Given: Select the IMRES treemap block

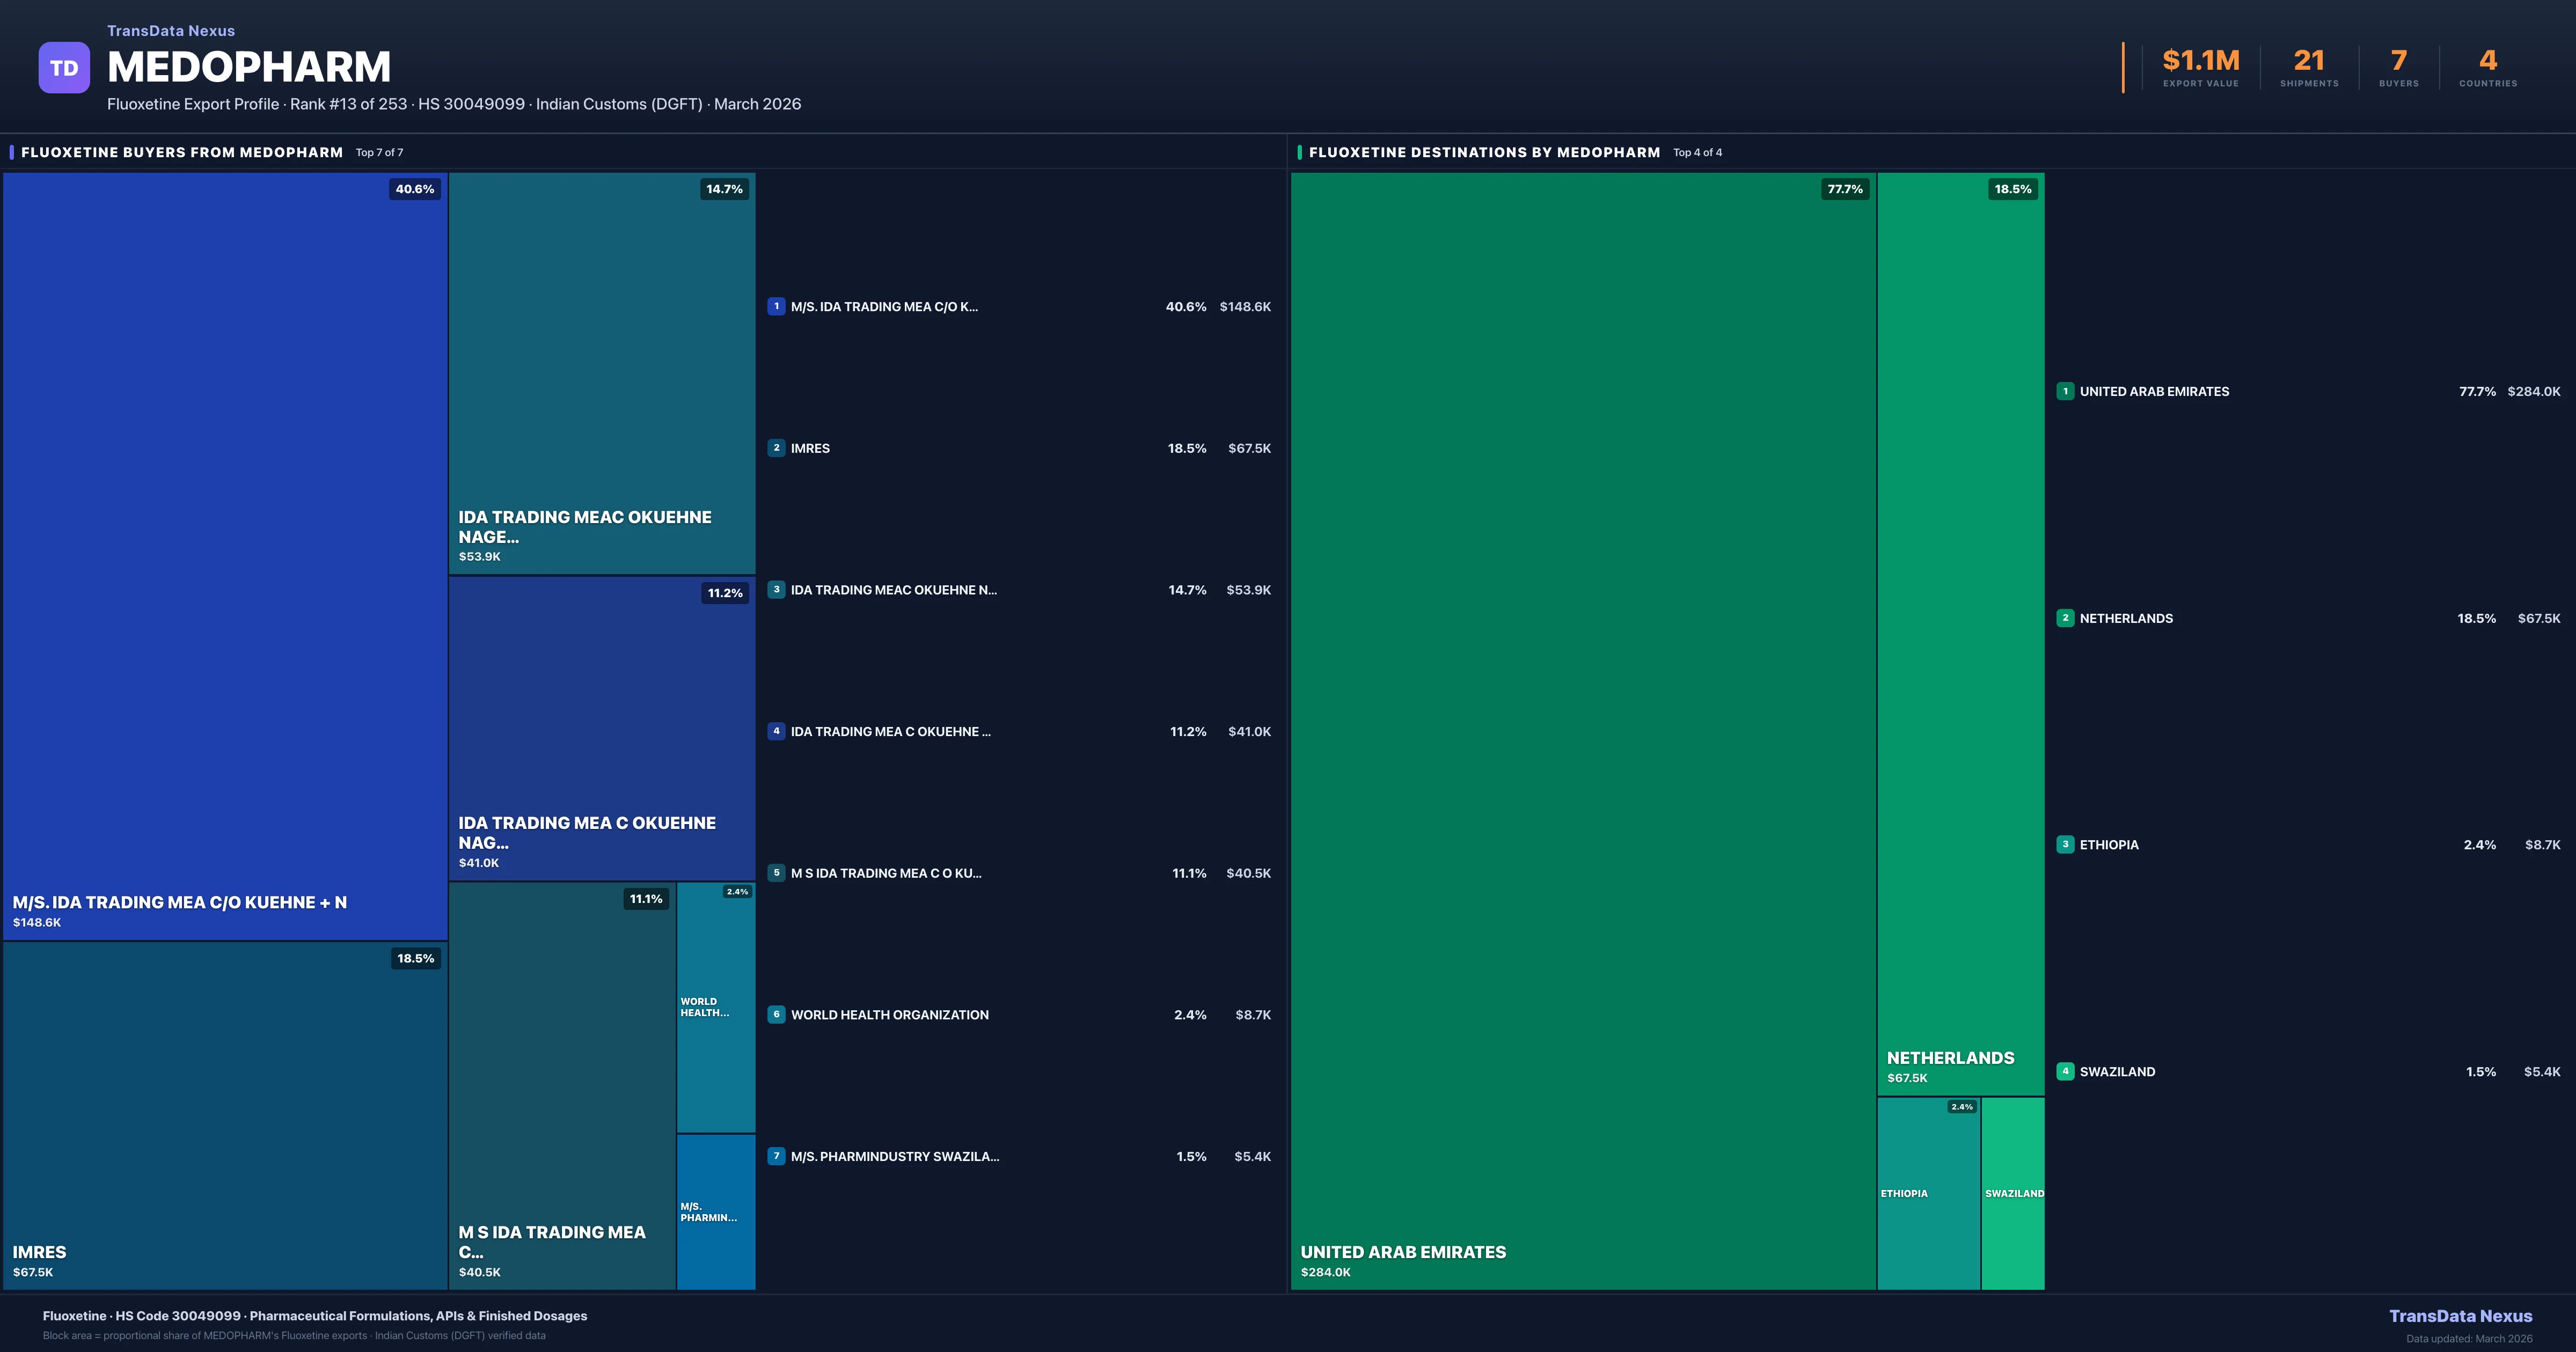Looking at the screenshot, I should [x=225, y=1115].
